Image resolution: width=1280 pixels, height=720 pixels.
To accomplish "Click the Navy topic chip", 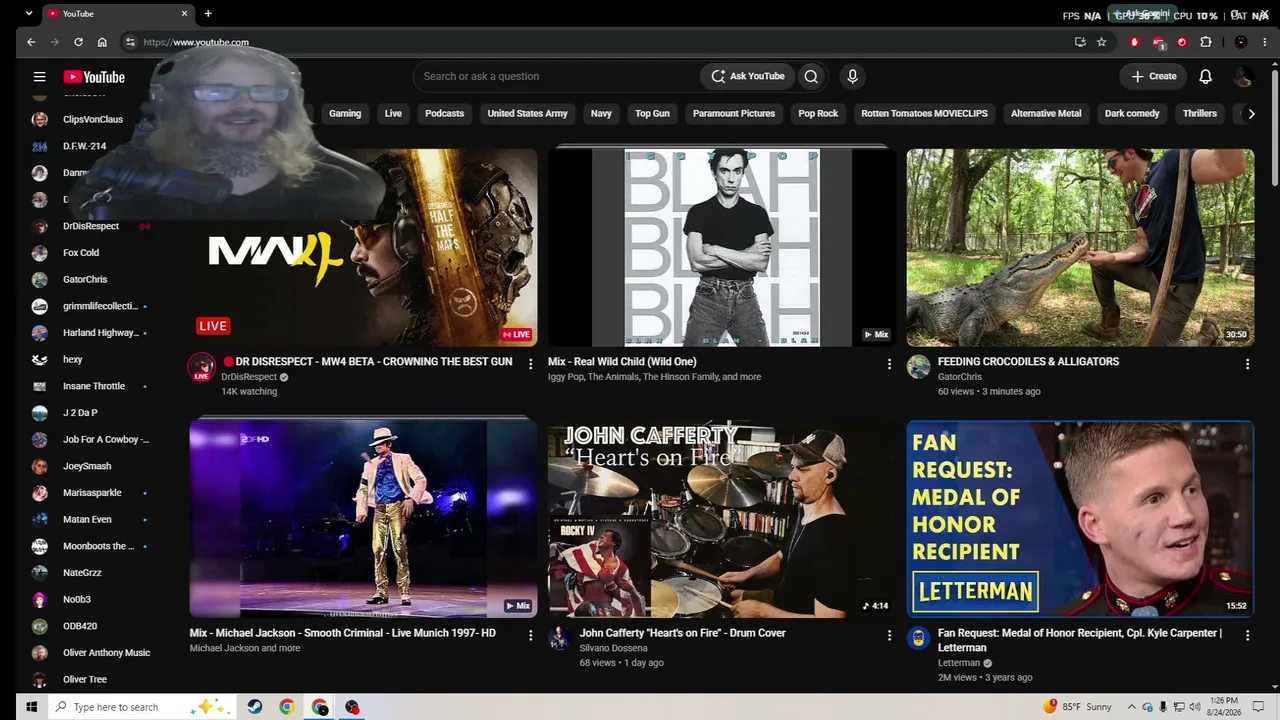I will (x=601, y=114).
